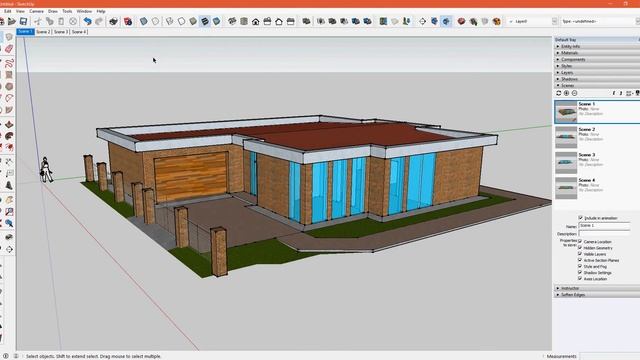
Task: Expand the Materials panel
Action: coord(597,53)
